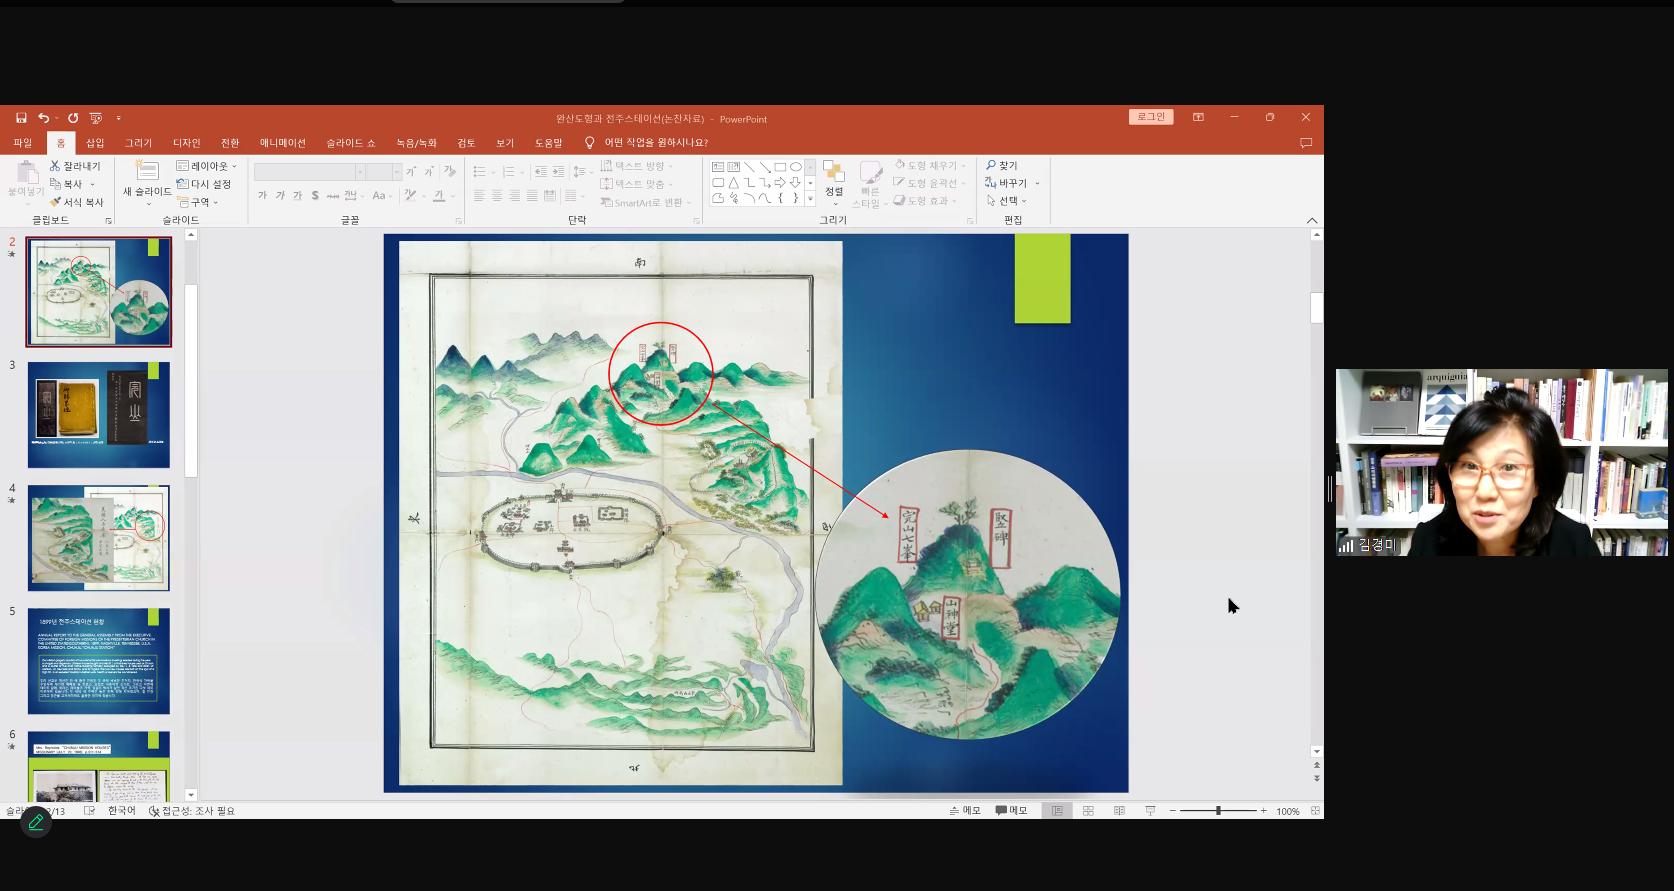Open the Select (선택) dropdown

coord(1006,201)
